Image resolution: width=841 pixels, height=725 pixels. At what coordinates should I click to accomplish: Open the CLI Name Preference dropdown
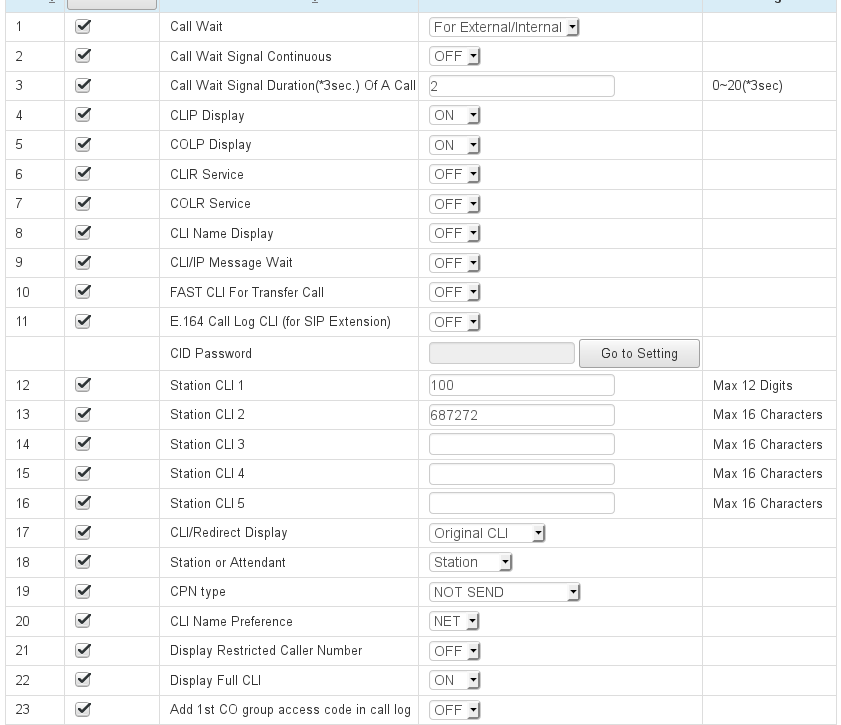coord(456,621)
